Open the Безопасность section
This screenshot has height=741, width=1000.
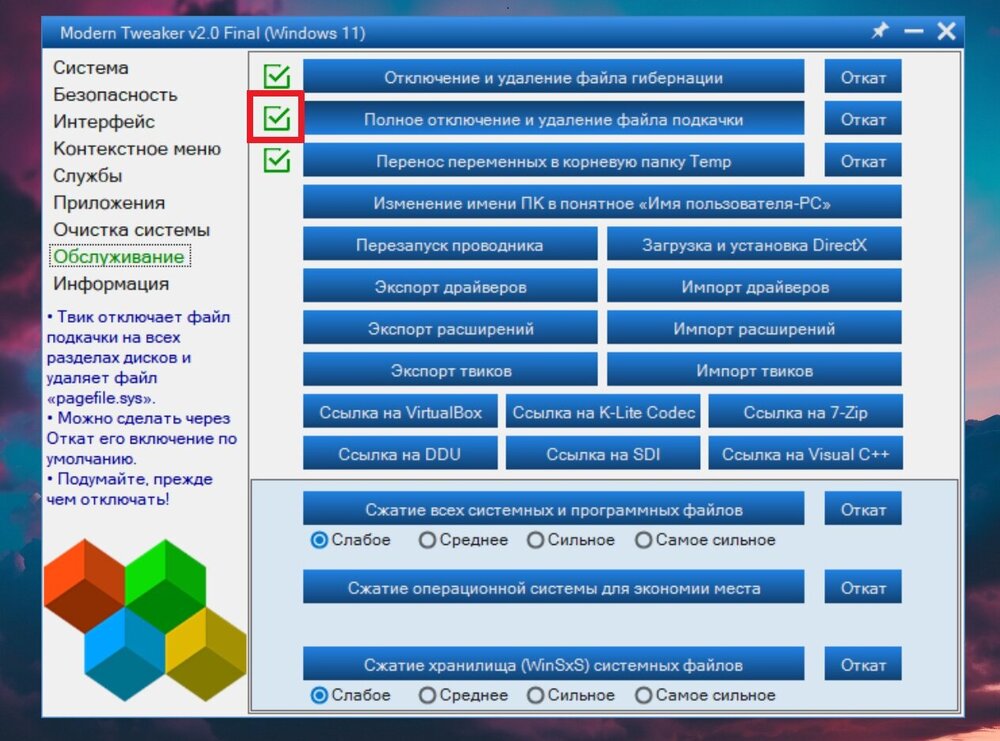115,94
